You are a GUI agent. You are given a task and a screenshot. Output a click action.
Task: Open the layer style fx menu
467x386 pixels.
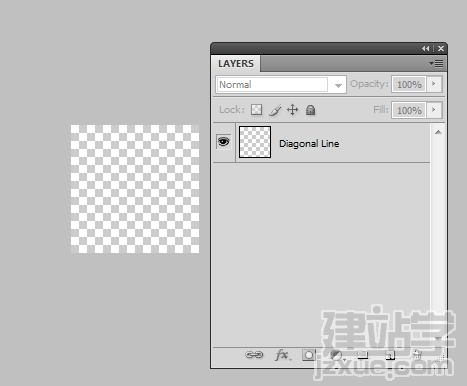point(283,355)
